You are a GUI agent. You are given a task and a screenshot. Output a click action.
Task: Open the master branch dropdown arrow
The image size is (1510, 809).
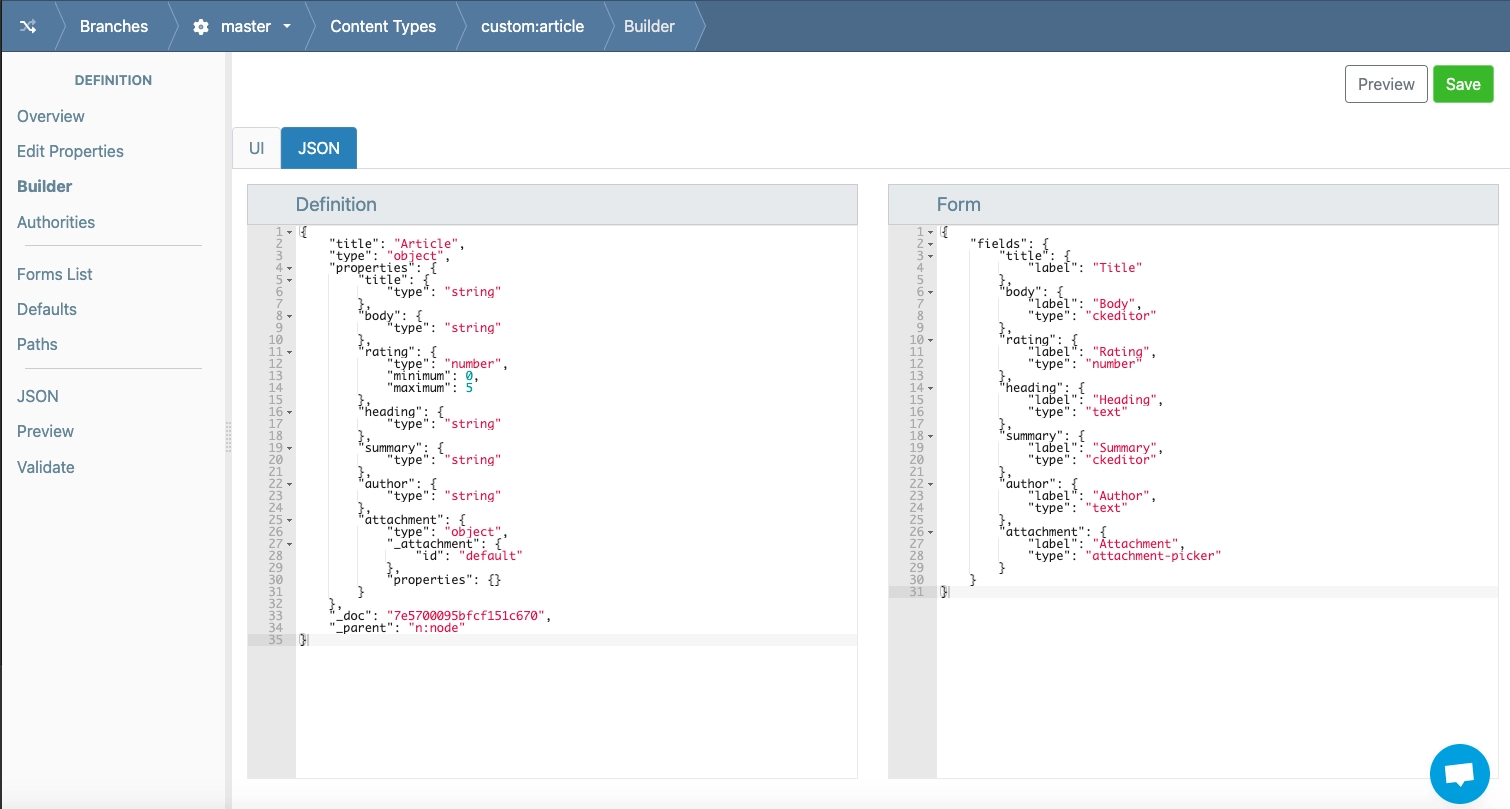(287, 27)
